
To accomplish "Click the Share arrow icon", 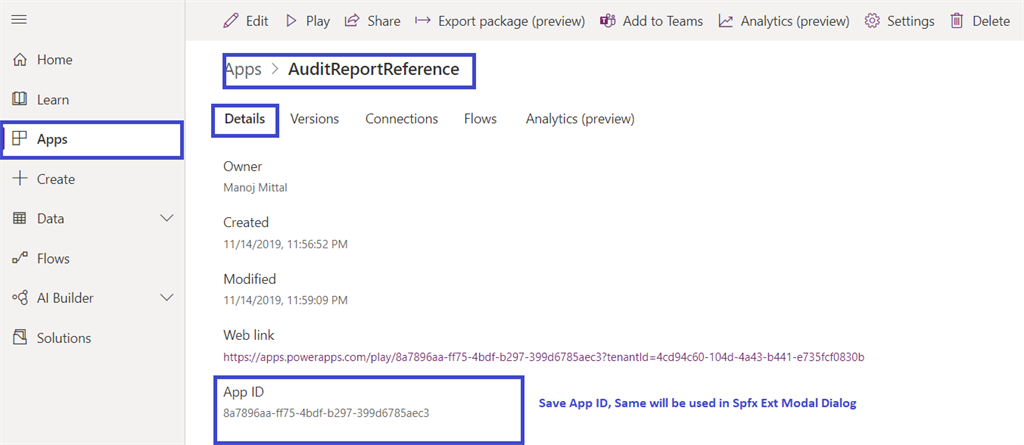I will click(x=352, y=21).
